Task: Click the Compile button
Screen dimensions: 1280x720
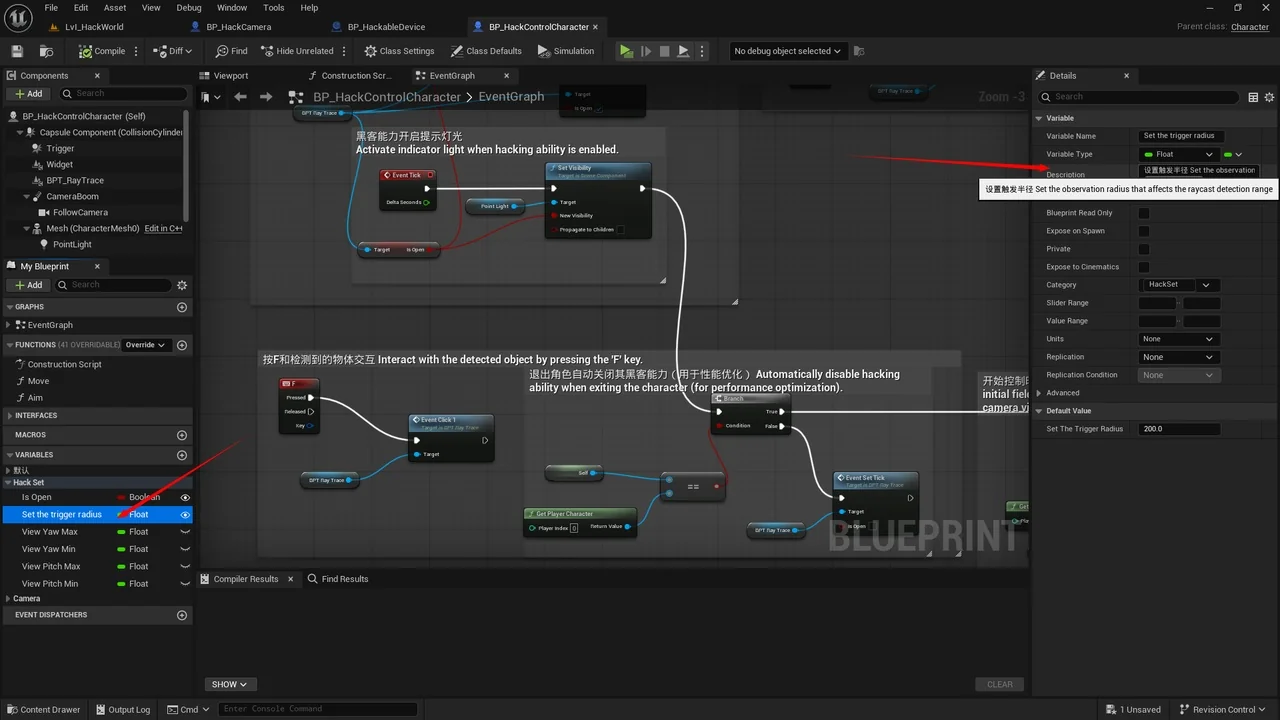Action: 103,51
